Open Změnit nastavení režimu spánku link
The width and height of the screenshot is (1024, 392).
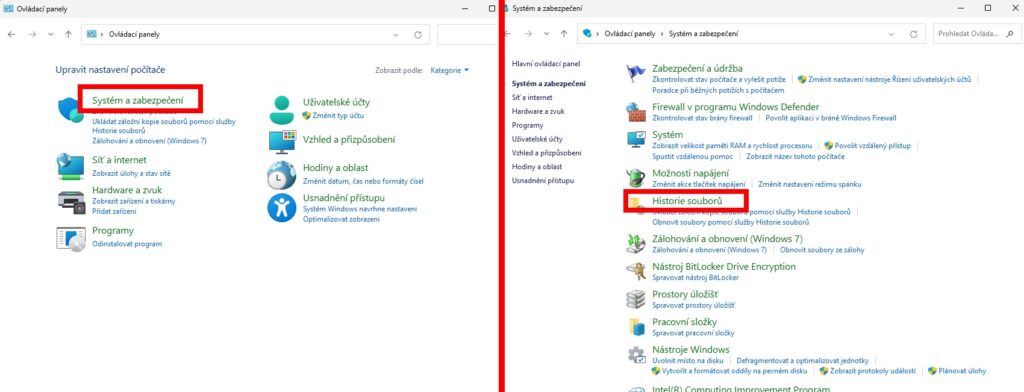click(x=810, y=185)
